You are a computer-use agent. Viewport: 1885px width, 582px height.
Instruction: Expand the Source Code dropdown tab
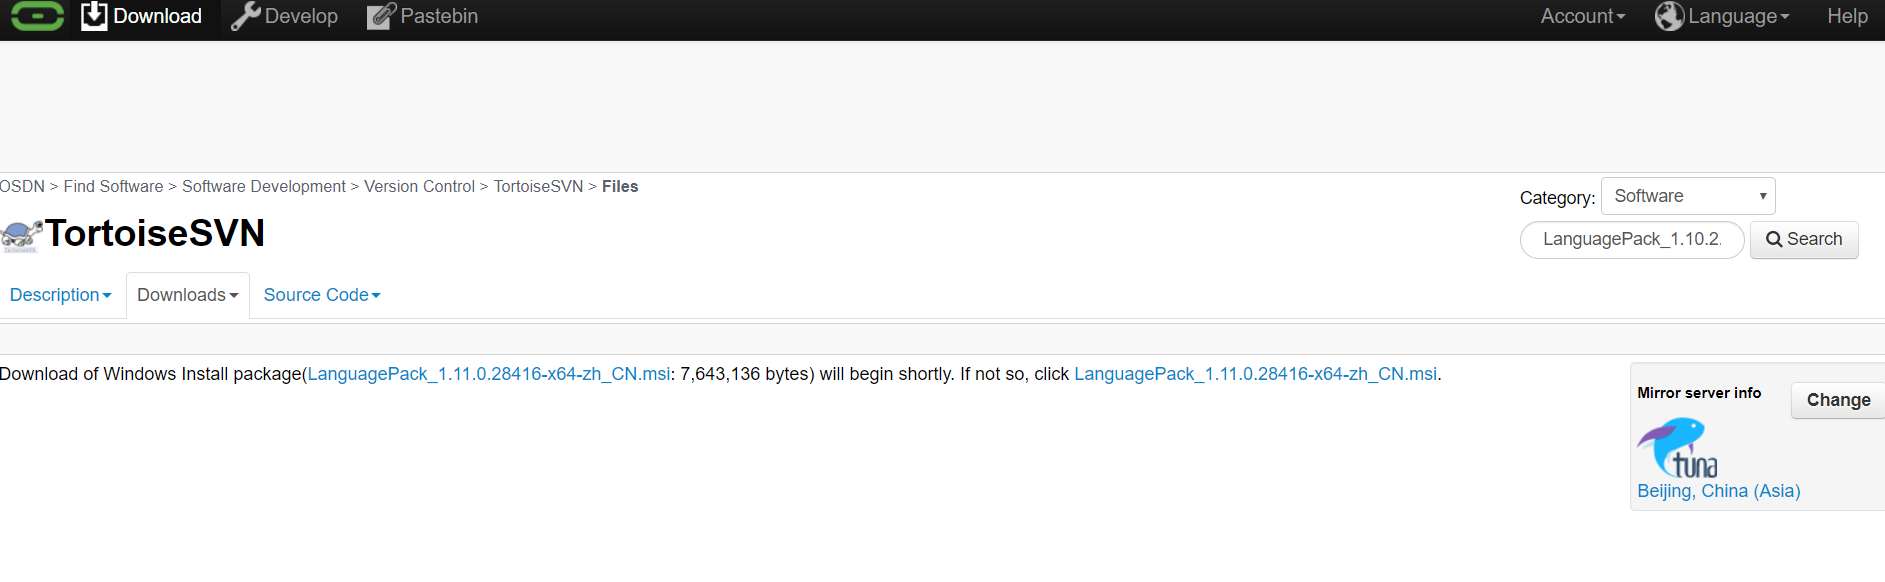(322, 295)
